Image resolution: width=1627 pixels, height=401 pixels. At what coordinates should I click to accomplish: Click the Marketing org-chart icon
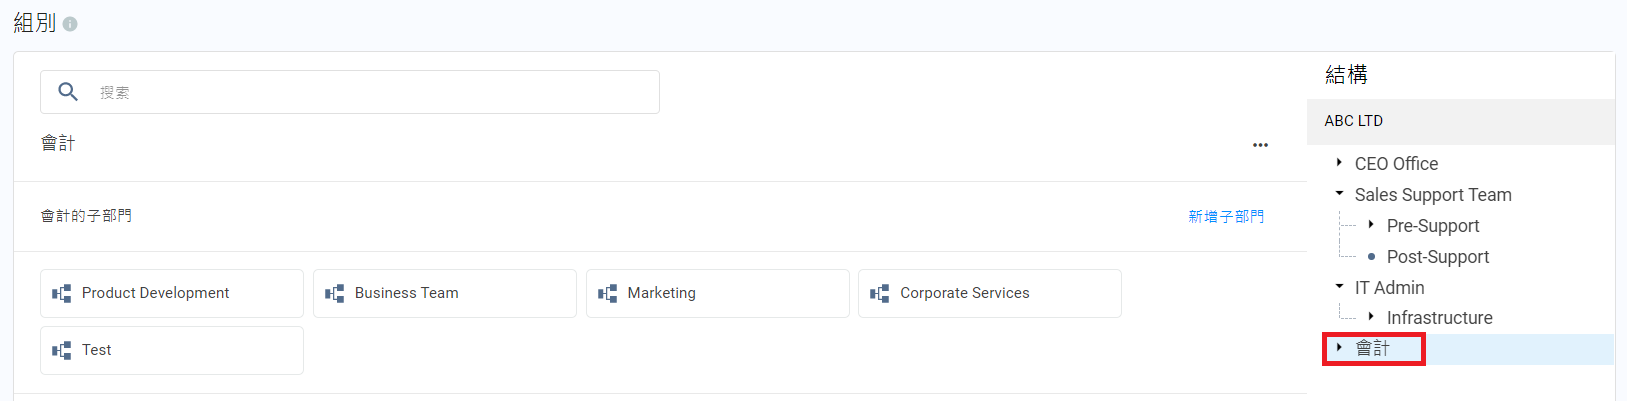pos(608,293)
